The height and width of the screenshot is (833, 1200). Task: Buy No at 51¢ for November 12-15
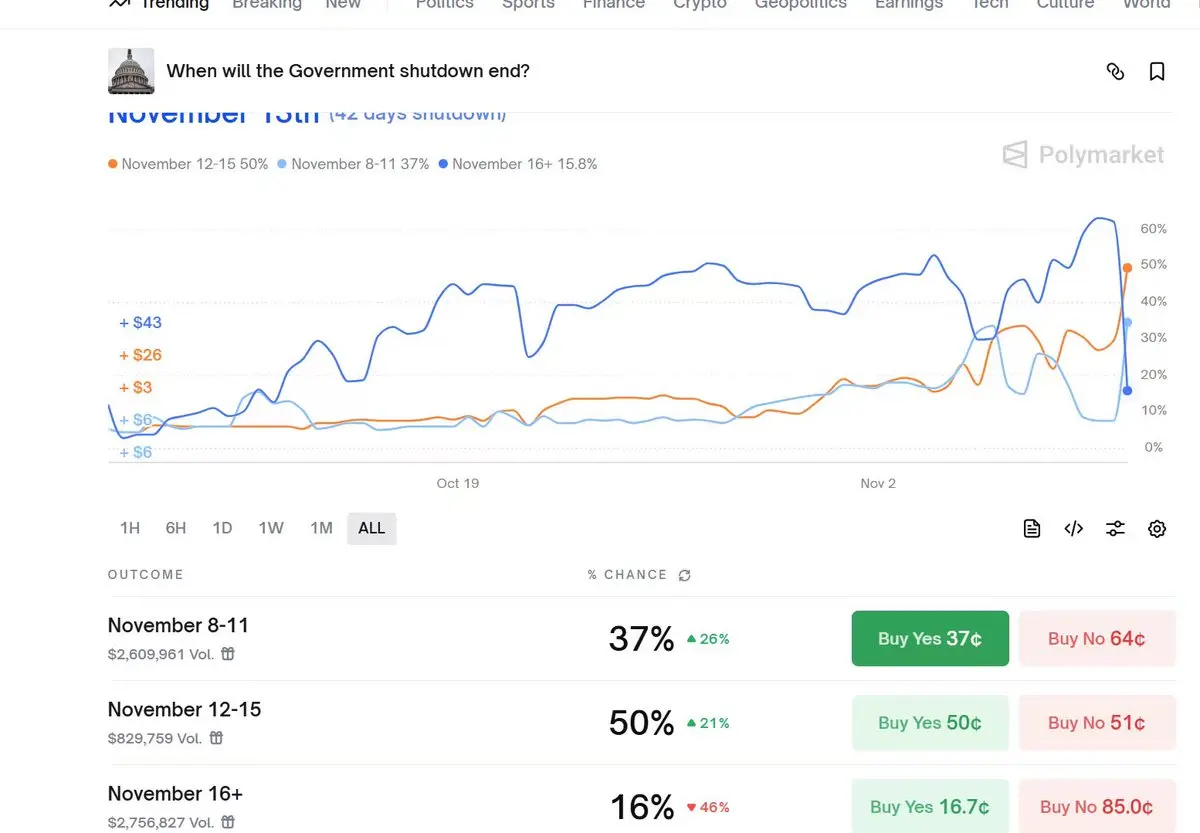point(1096,722)
